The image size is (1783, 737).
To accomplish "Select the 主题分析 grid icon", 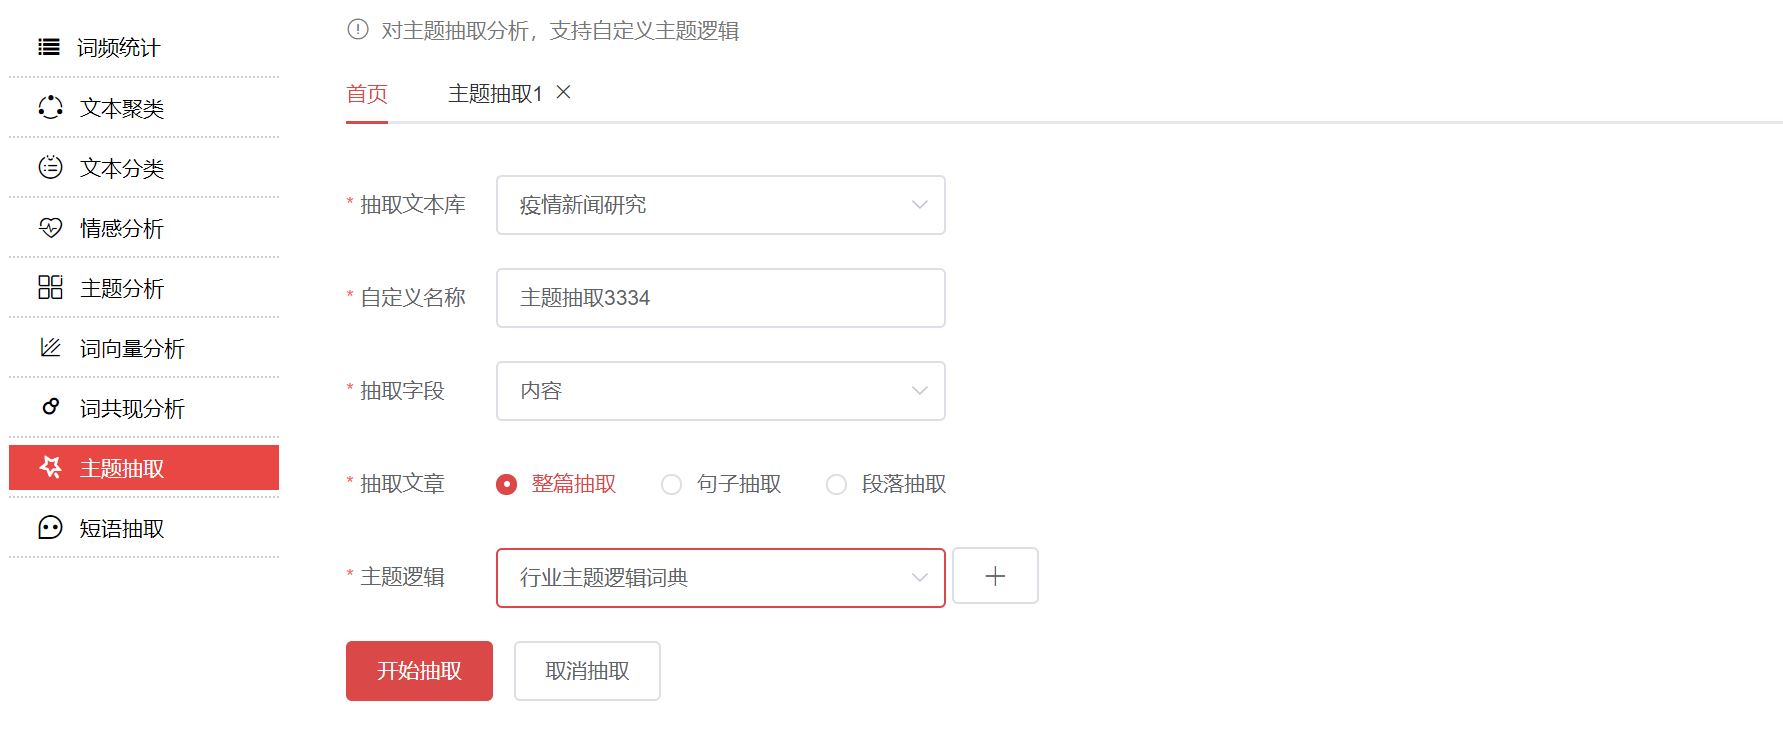I will click(x=50, y=287).
